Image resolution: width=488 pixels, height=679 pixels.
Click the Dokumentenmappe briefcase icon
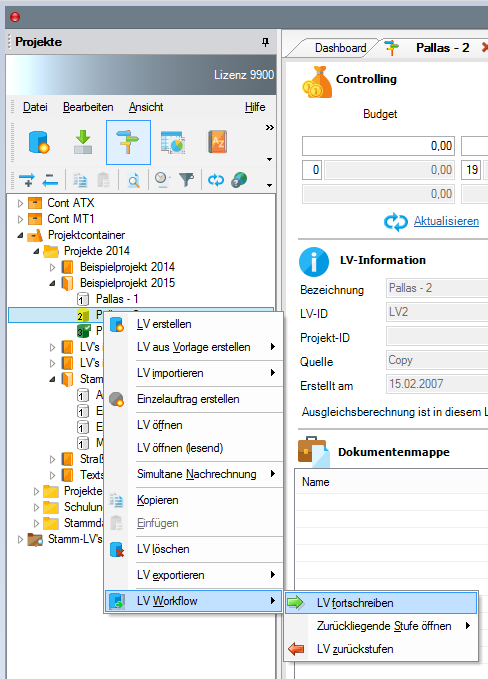[x=313, y=452]
